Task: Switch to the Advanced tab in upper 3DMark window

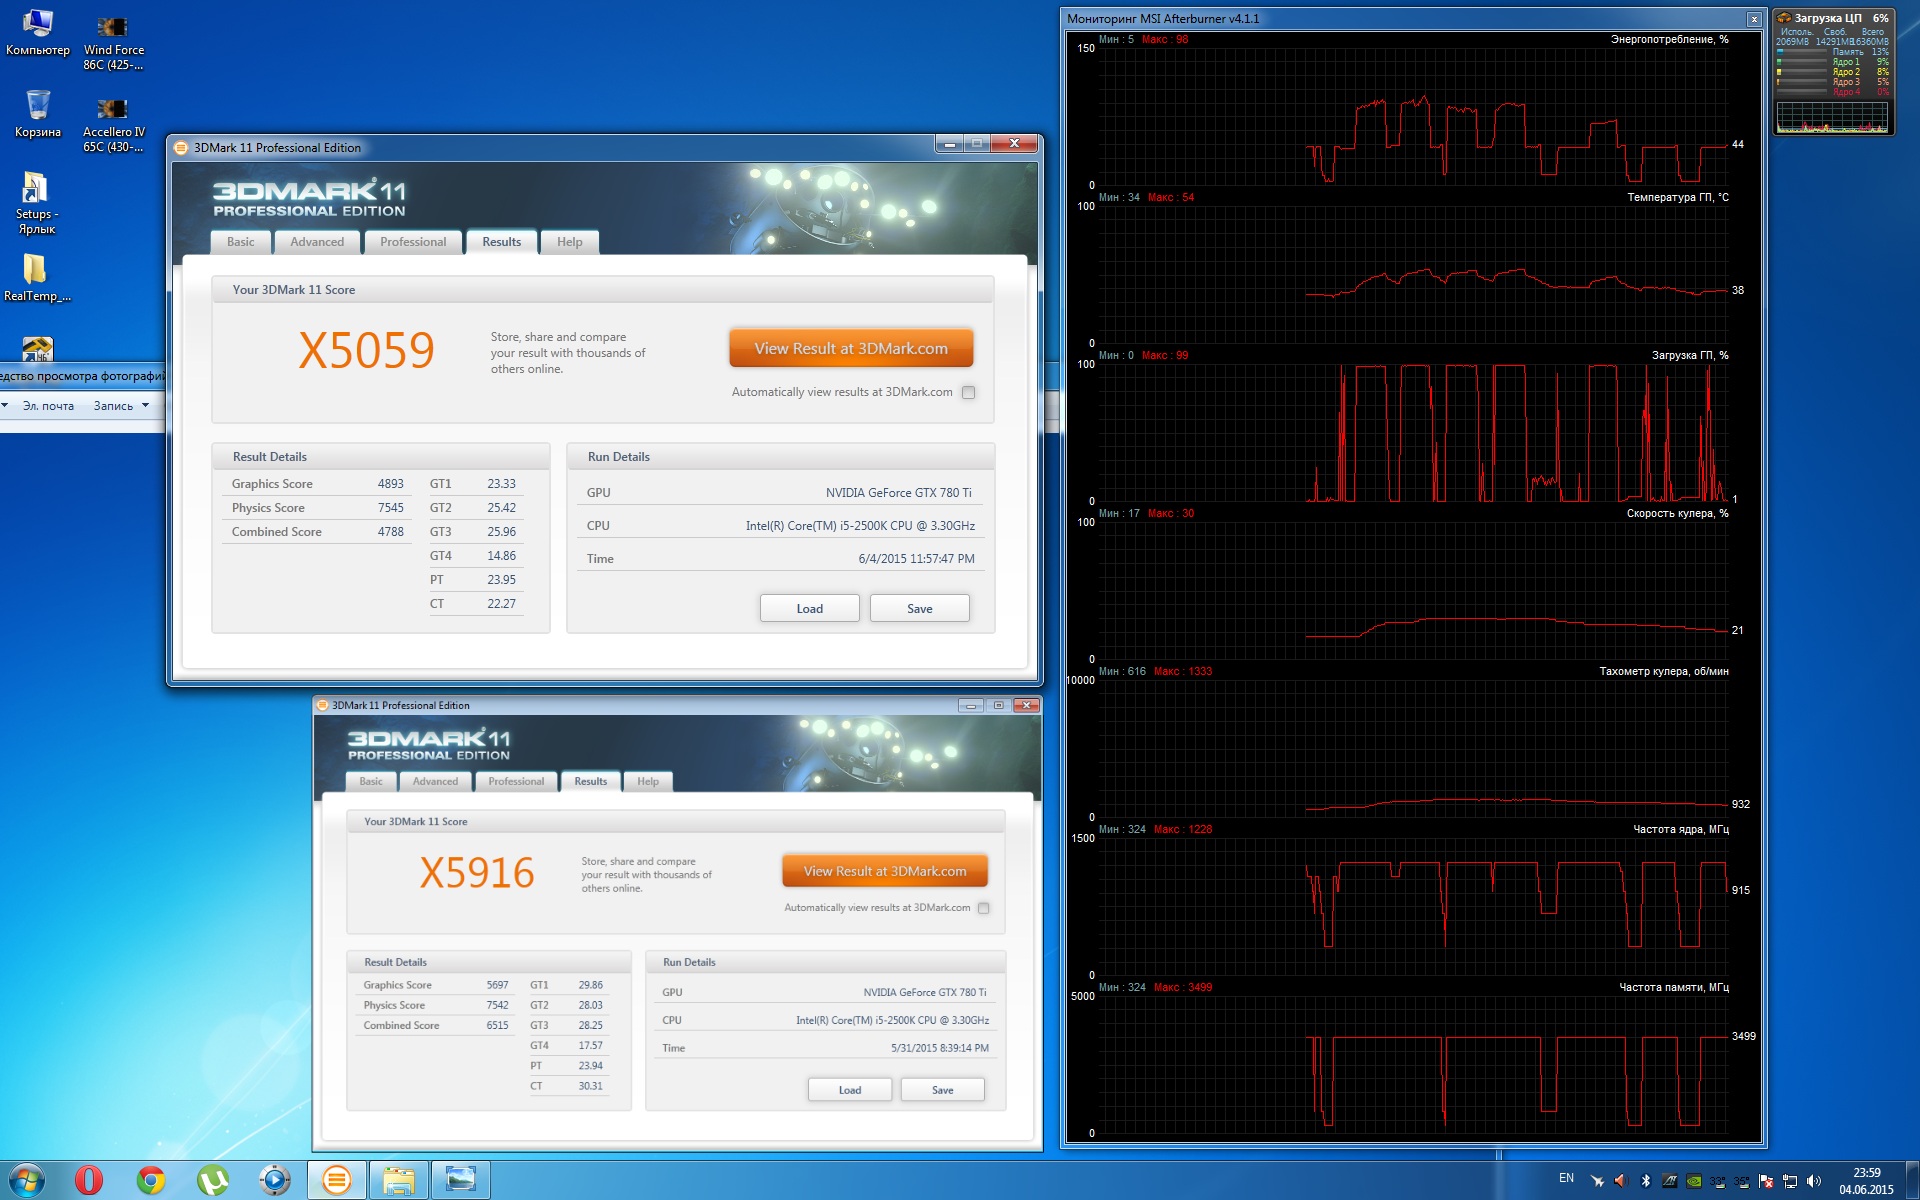Action: (317, 242)
